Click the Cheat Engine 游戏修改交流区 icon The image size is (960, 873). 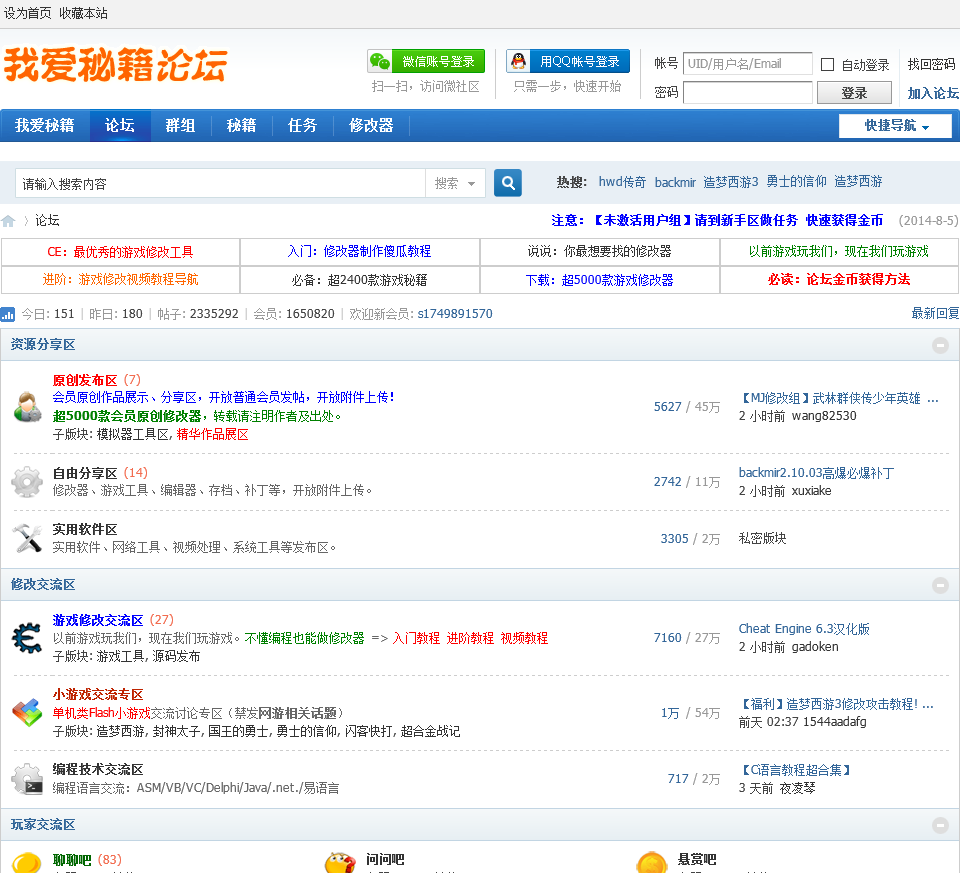[x=27, y=638]
